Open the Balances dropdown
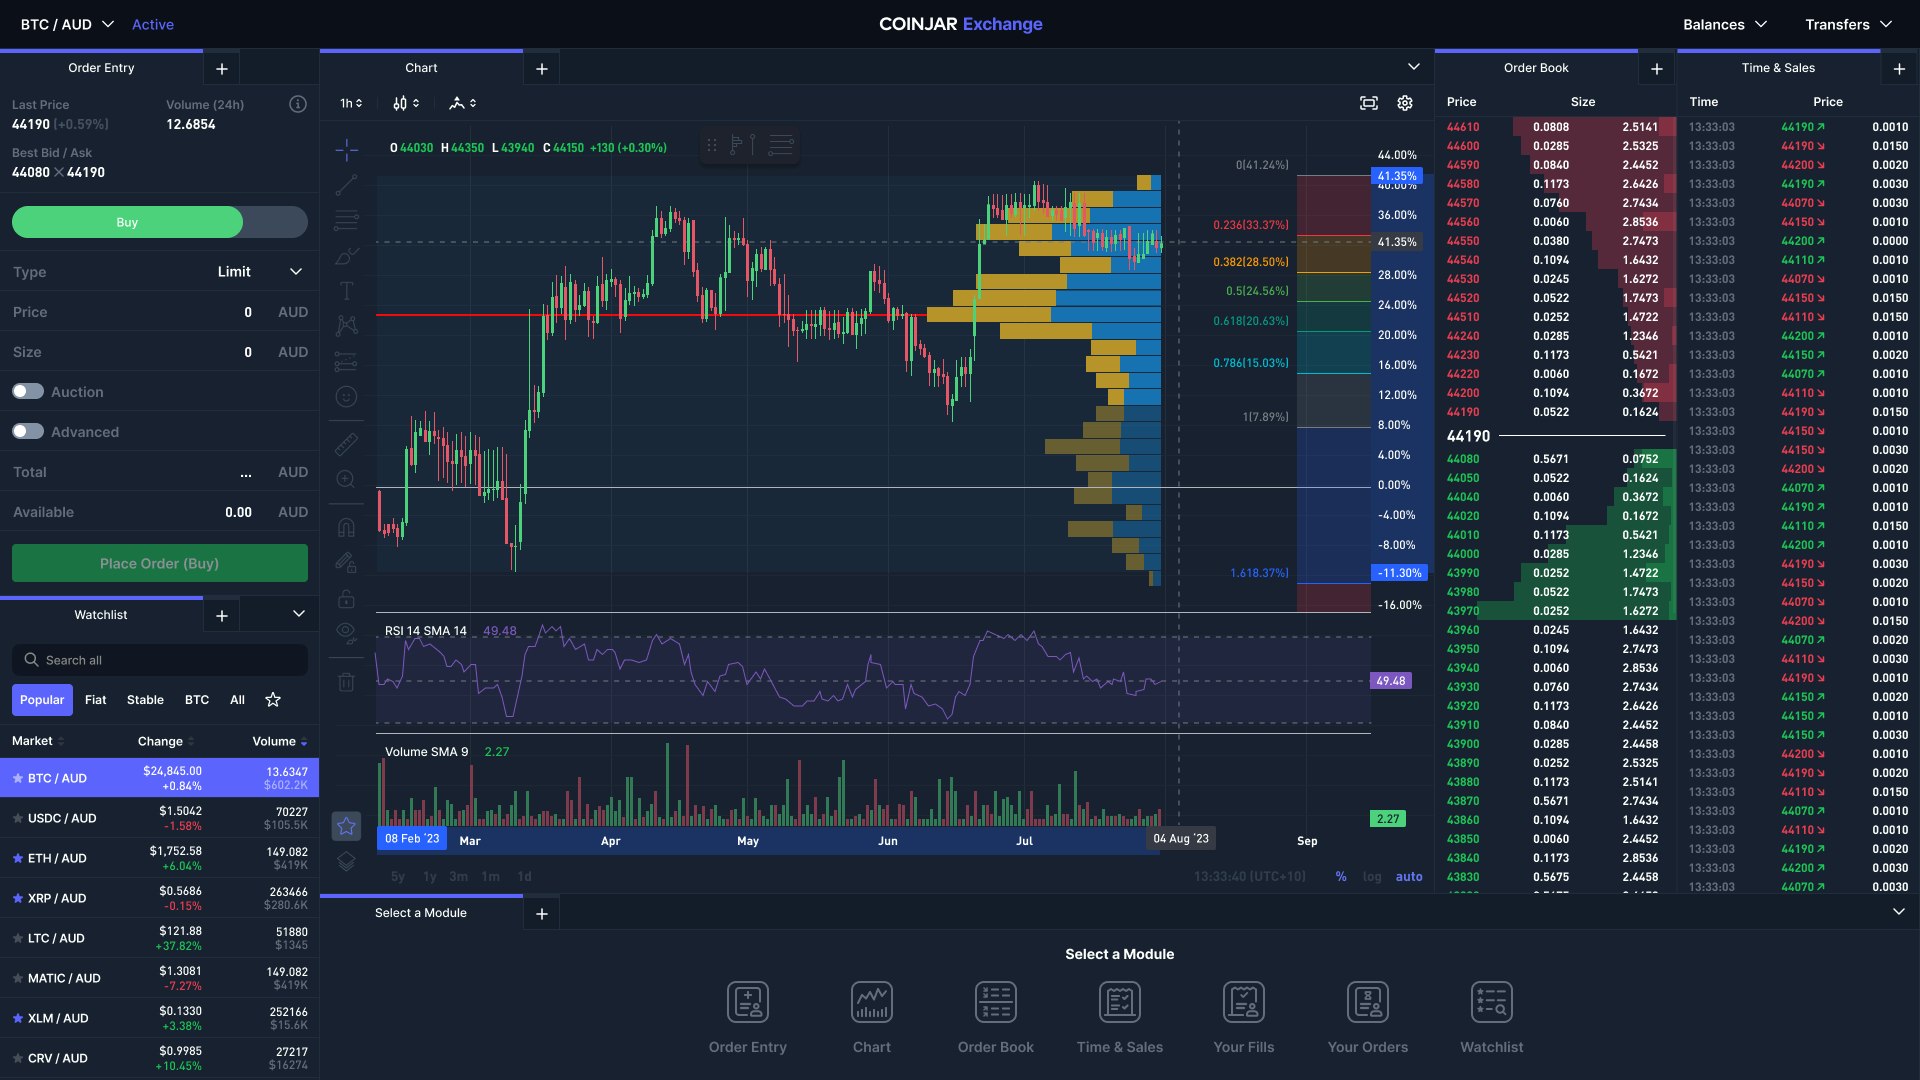1920x1080 pixels. [1724, 24]
